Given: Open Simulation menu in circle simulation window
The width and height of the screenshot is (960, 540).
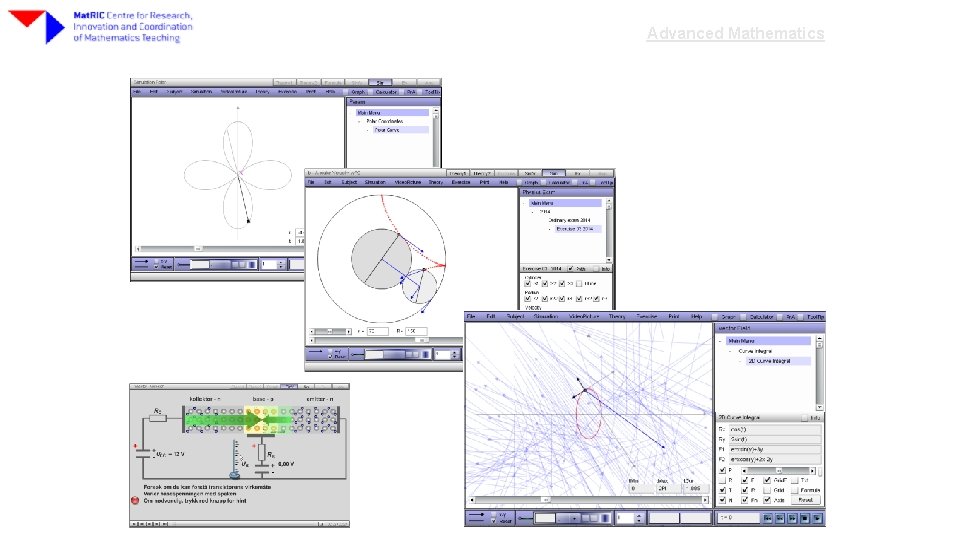Looking at the screenshot, I should click(375, 182).
